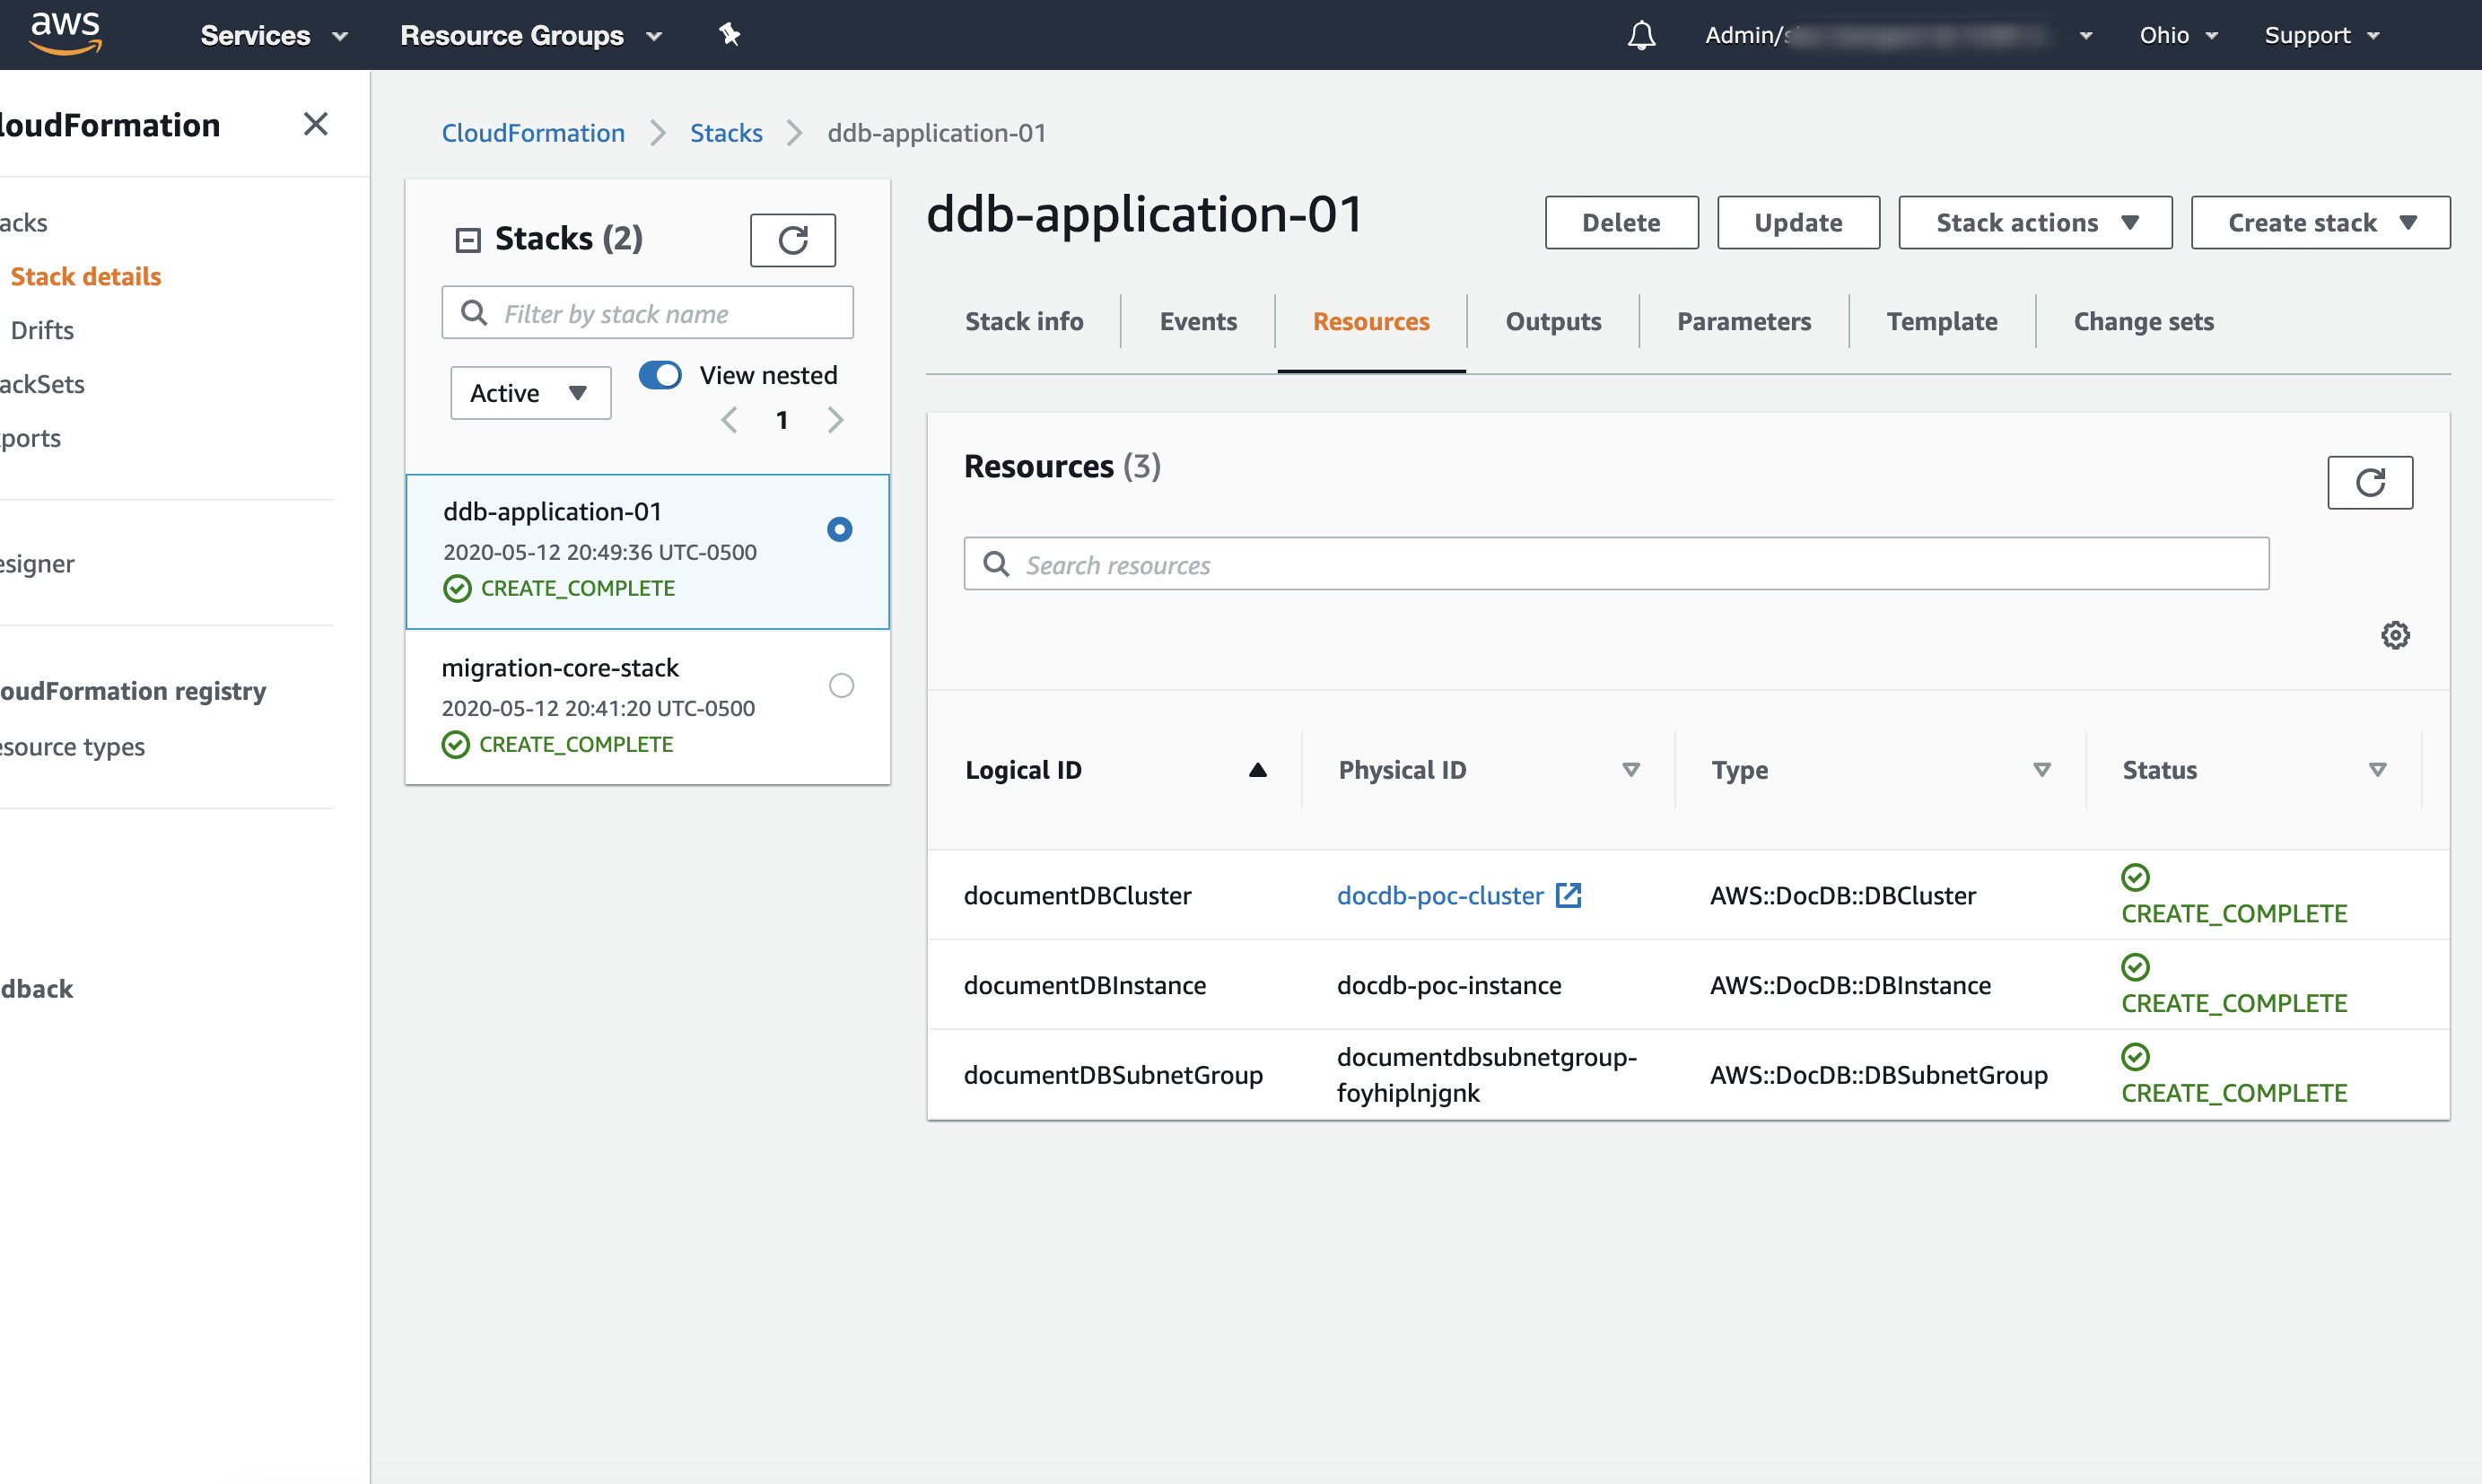The width and height of the screenshot is (2482, 1484).
Task: Open the Active status filter dropdown
Action: pyautogui.click(x=530, y=393)
